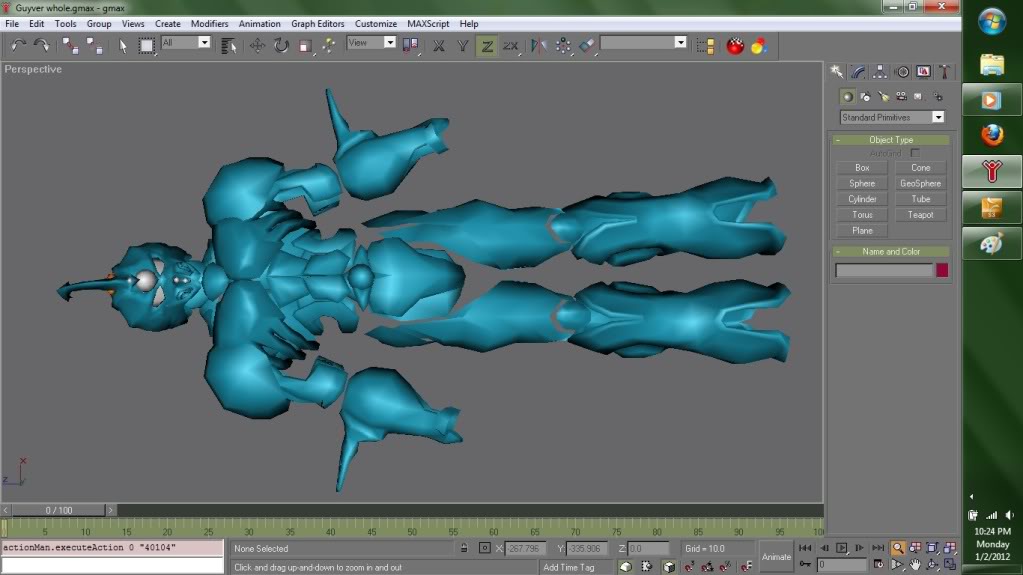The image size is (1023, 575).
Task: Open the selection filter 'All' dropdown
Action: 204,42
